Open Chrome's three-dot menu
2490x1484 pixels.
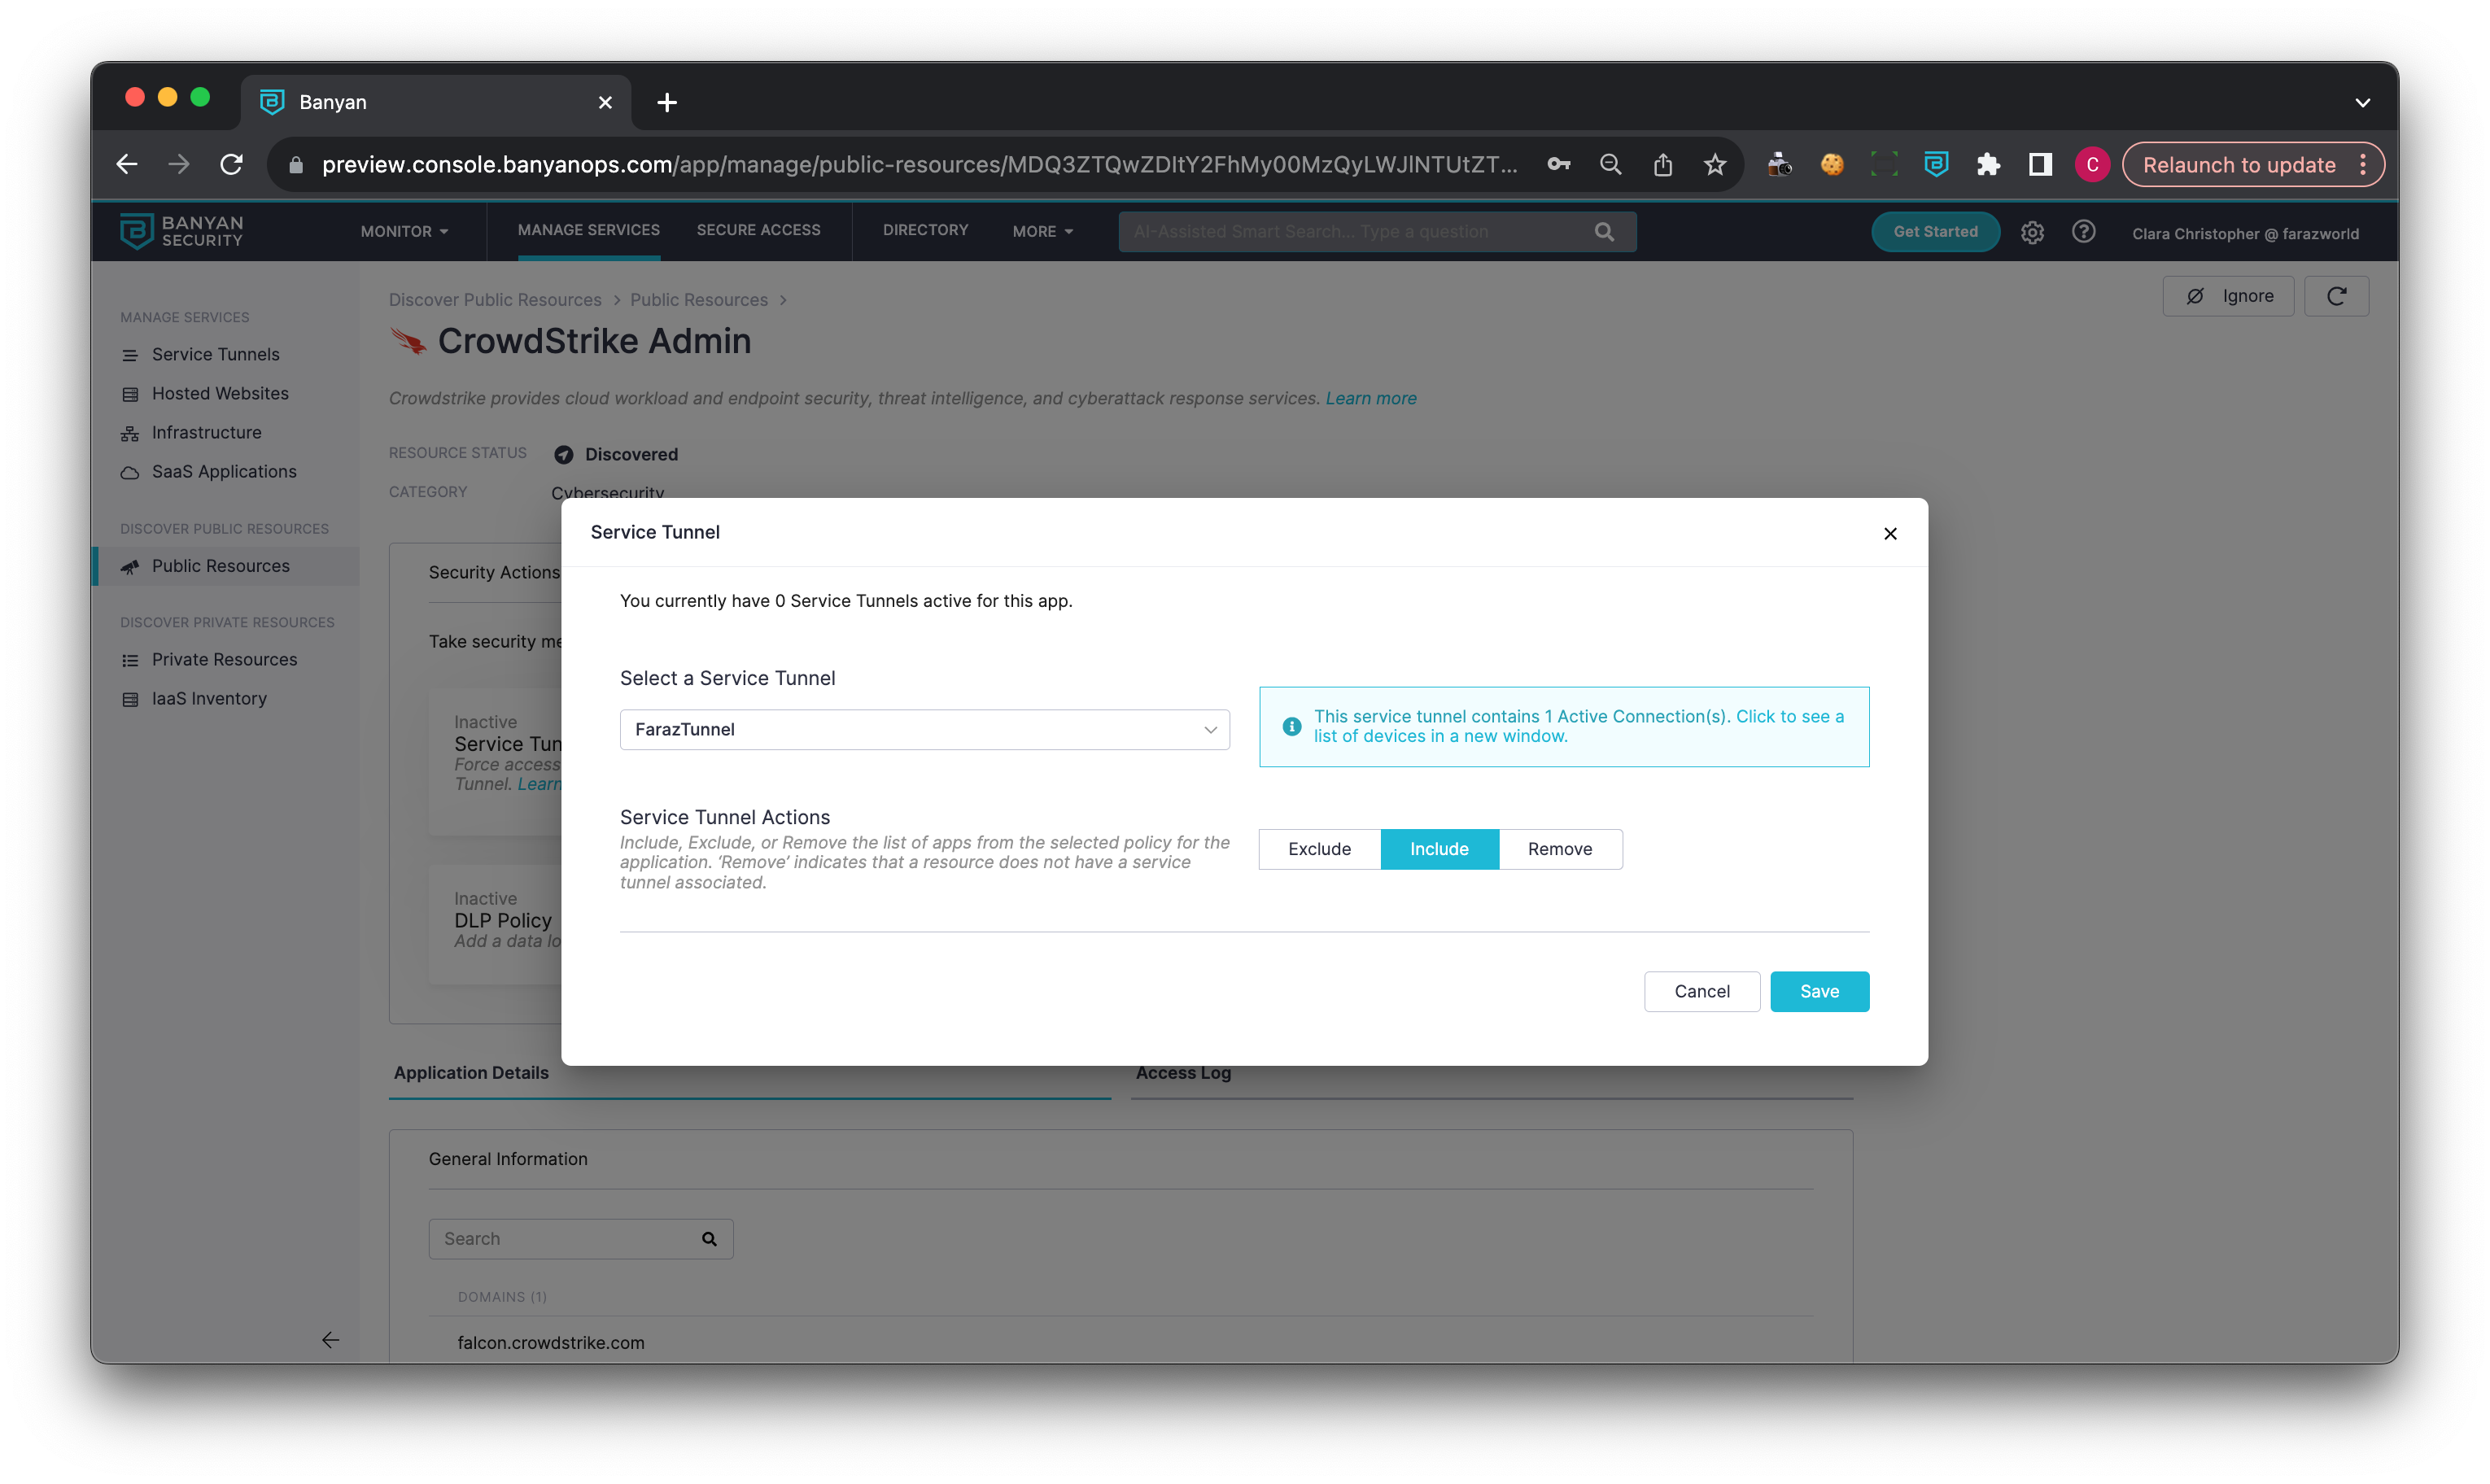coord(2363,165)
